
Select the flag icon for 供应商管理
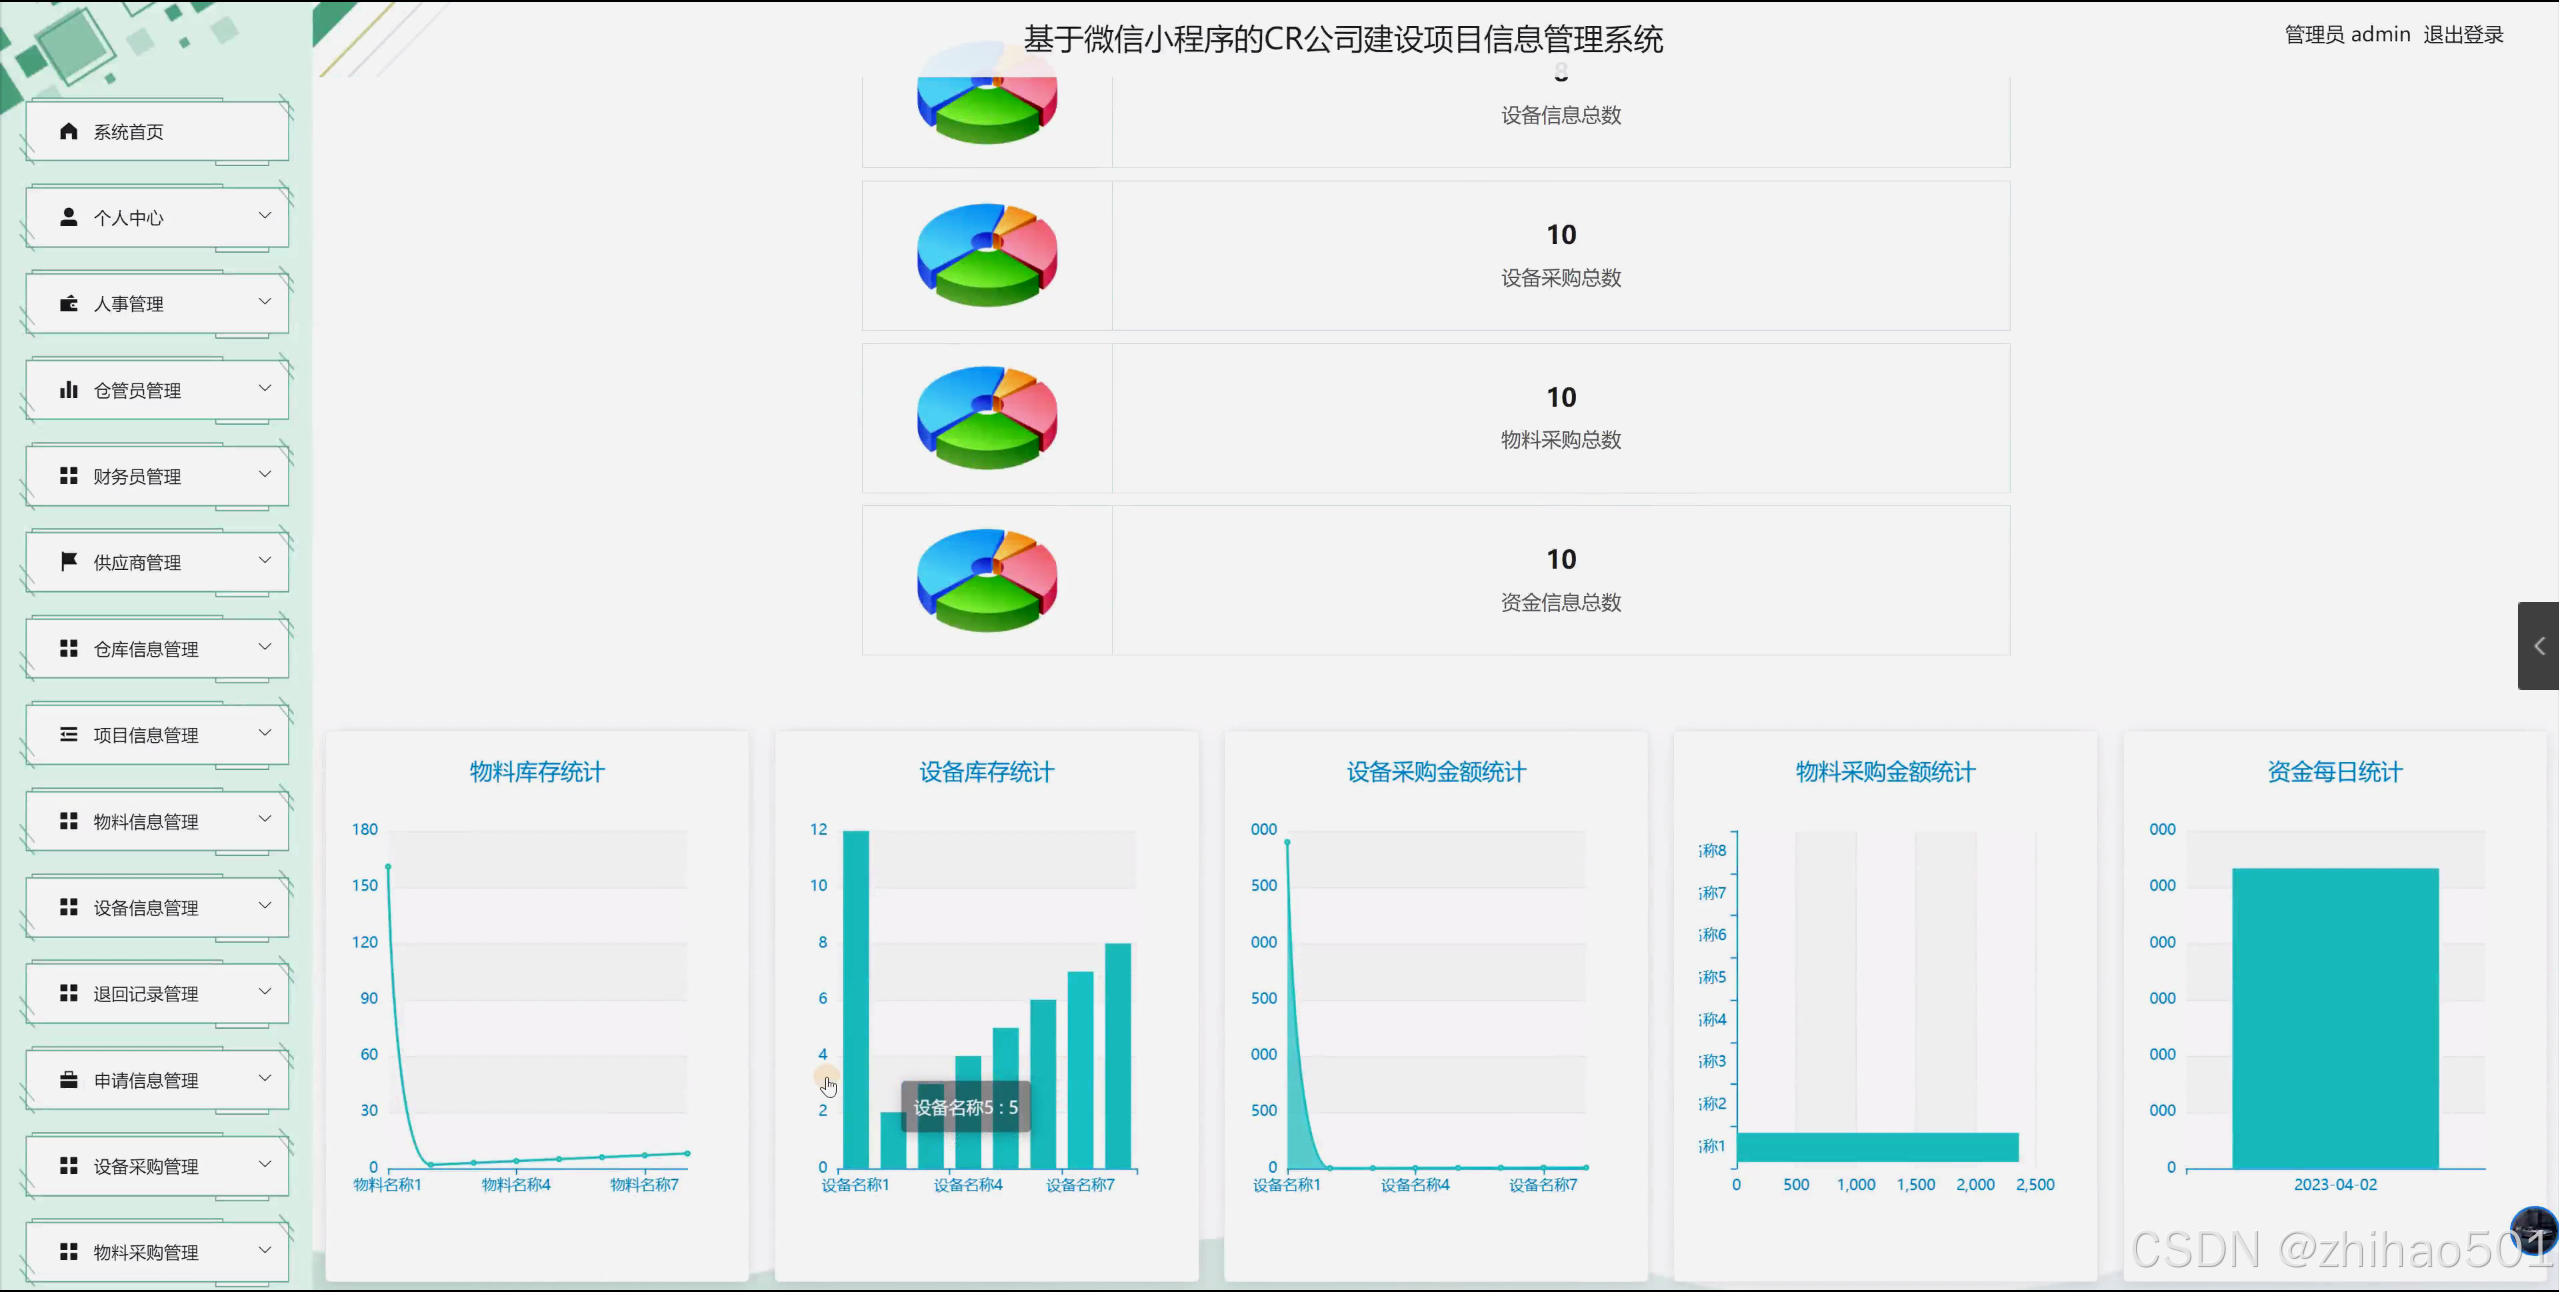click(x=67, y=561)
